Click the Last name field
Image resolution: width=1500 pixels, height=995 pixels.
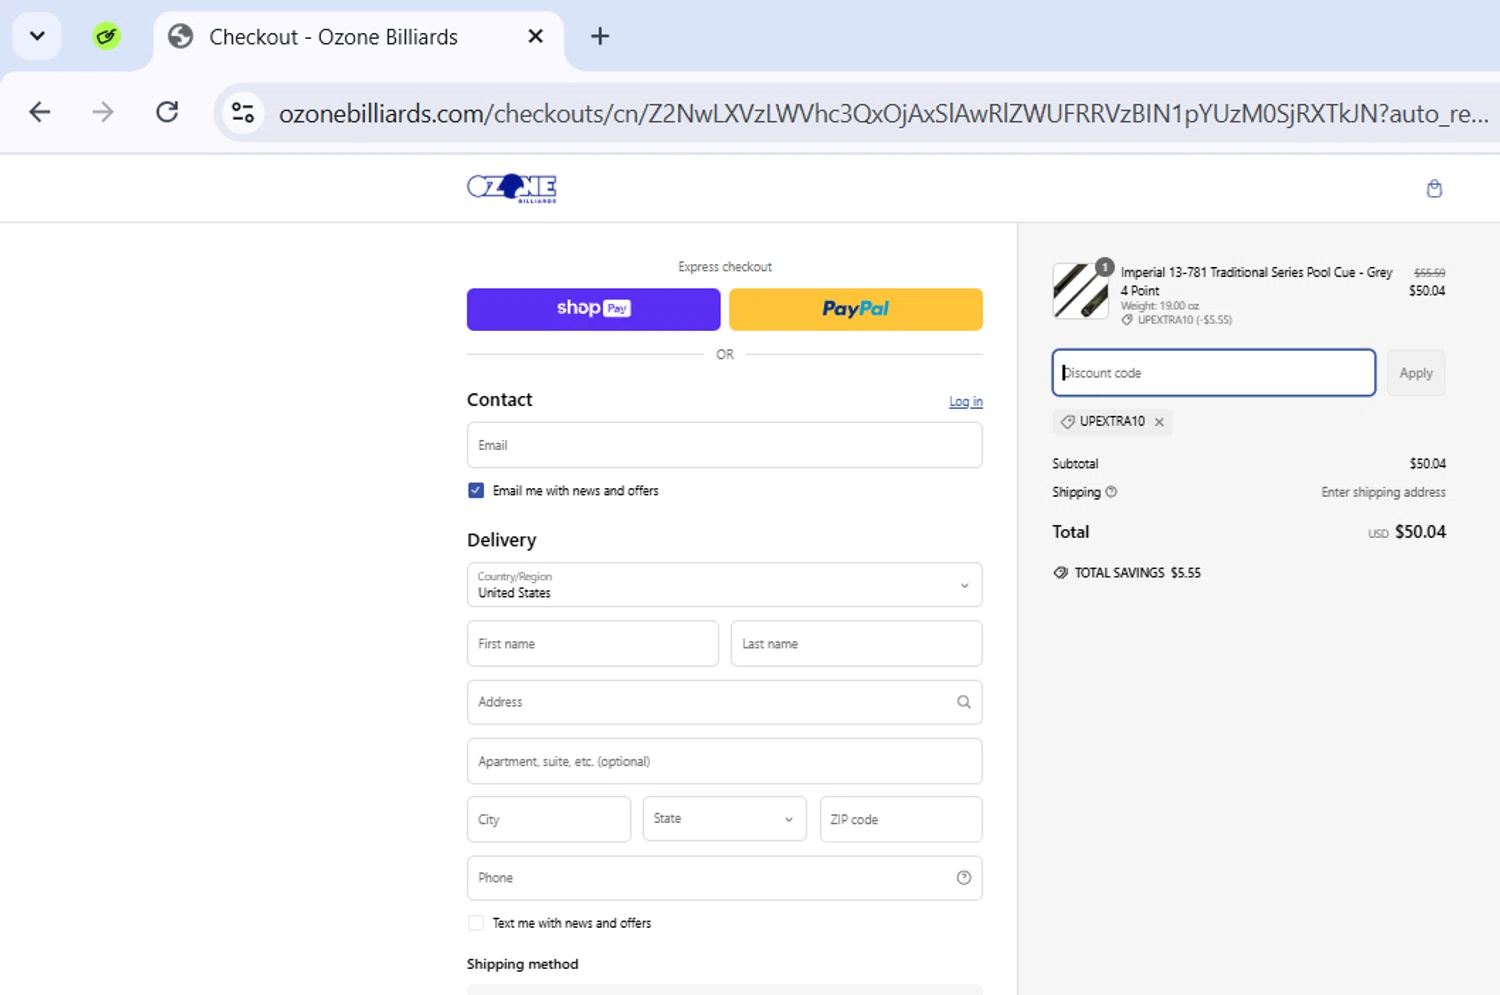pos(856,644)
